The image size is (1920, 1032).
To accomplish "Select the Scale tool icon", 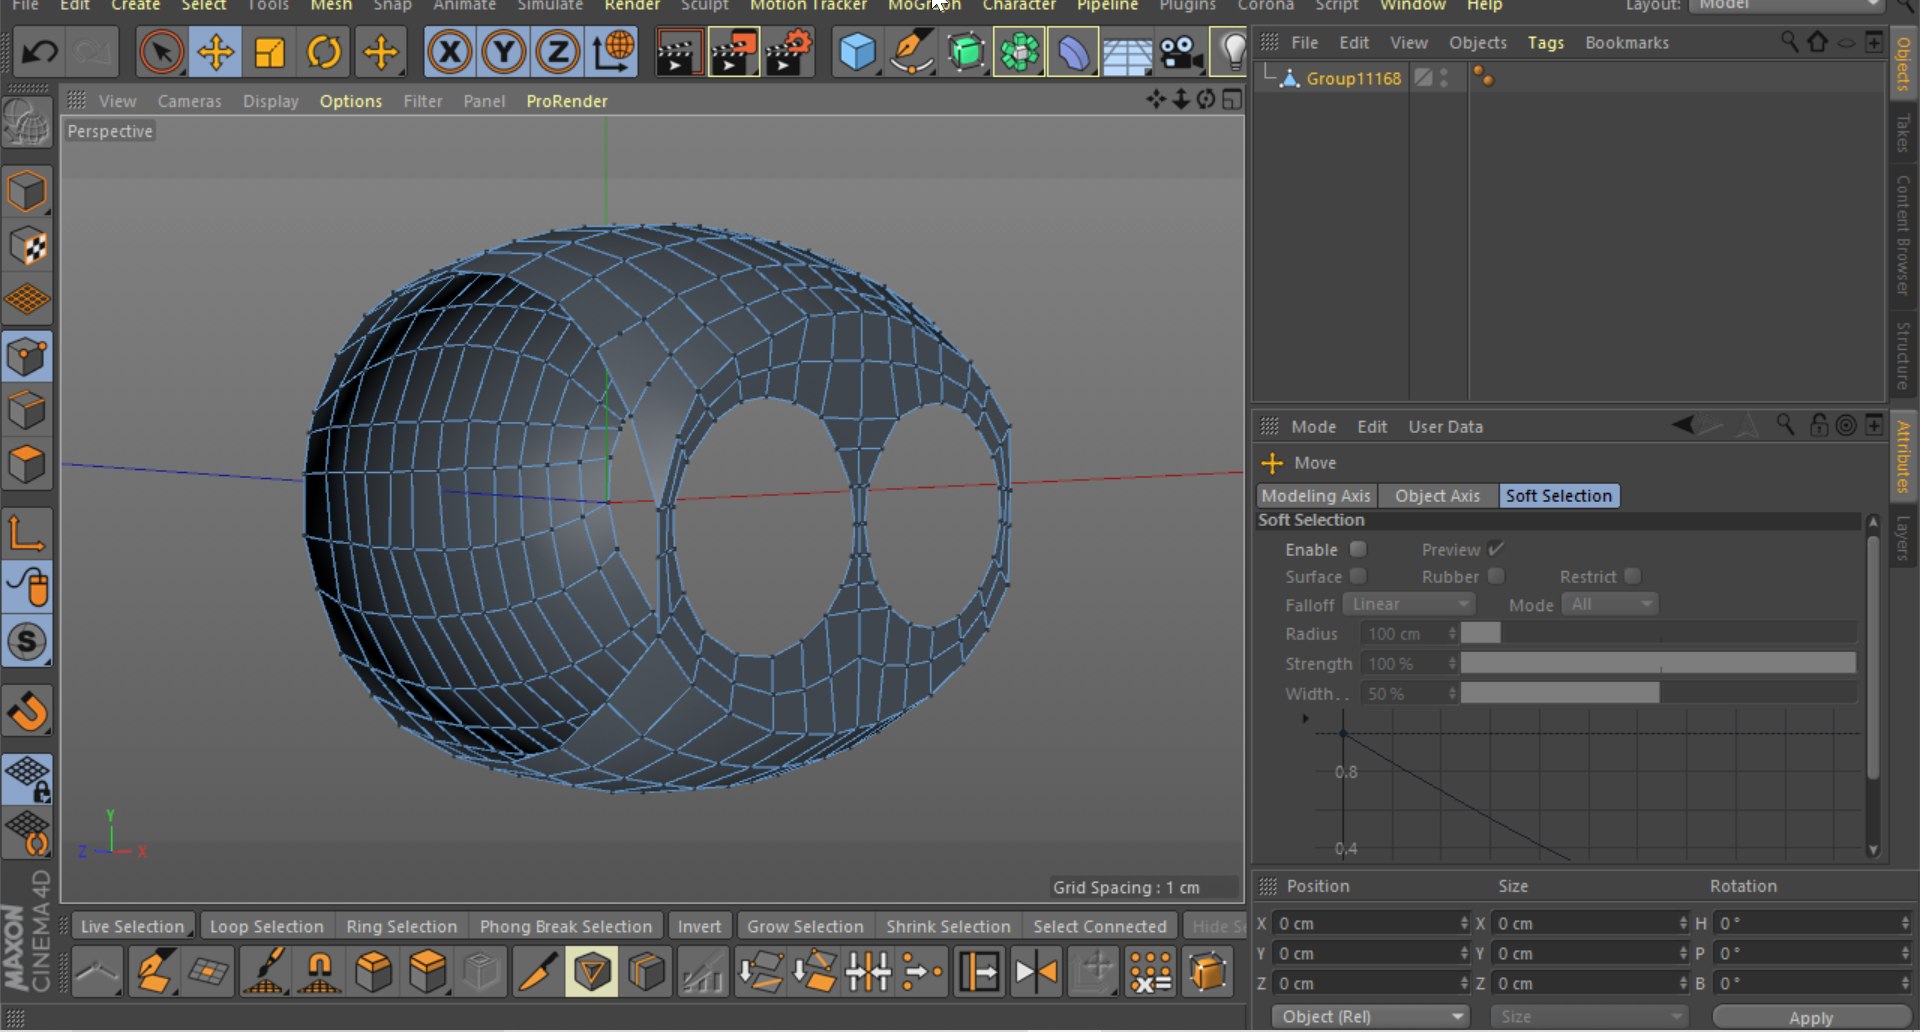I will click(x=269, y=51).
